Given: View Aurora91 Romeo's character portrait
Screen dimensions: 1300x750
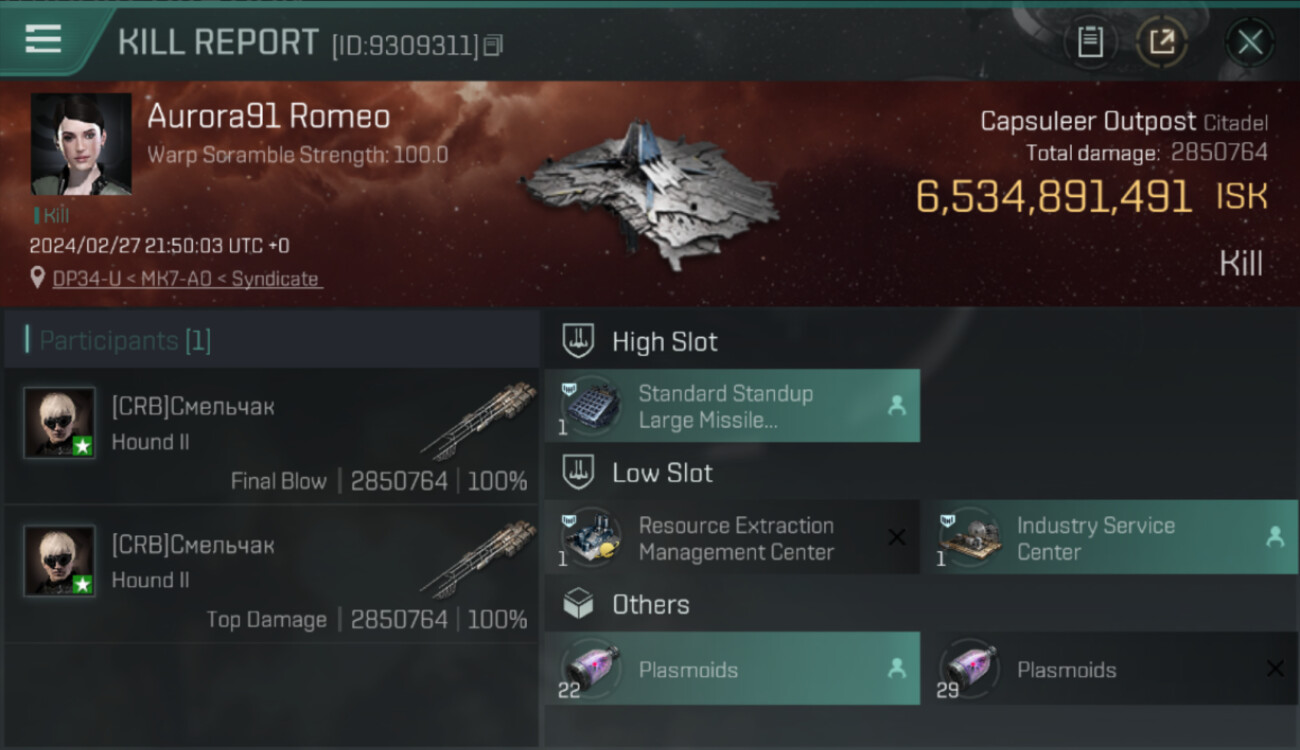Looking at the screenshot, I should (81, 144).
